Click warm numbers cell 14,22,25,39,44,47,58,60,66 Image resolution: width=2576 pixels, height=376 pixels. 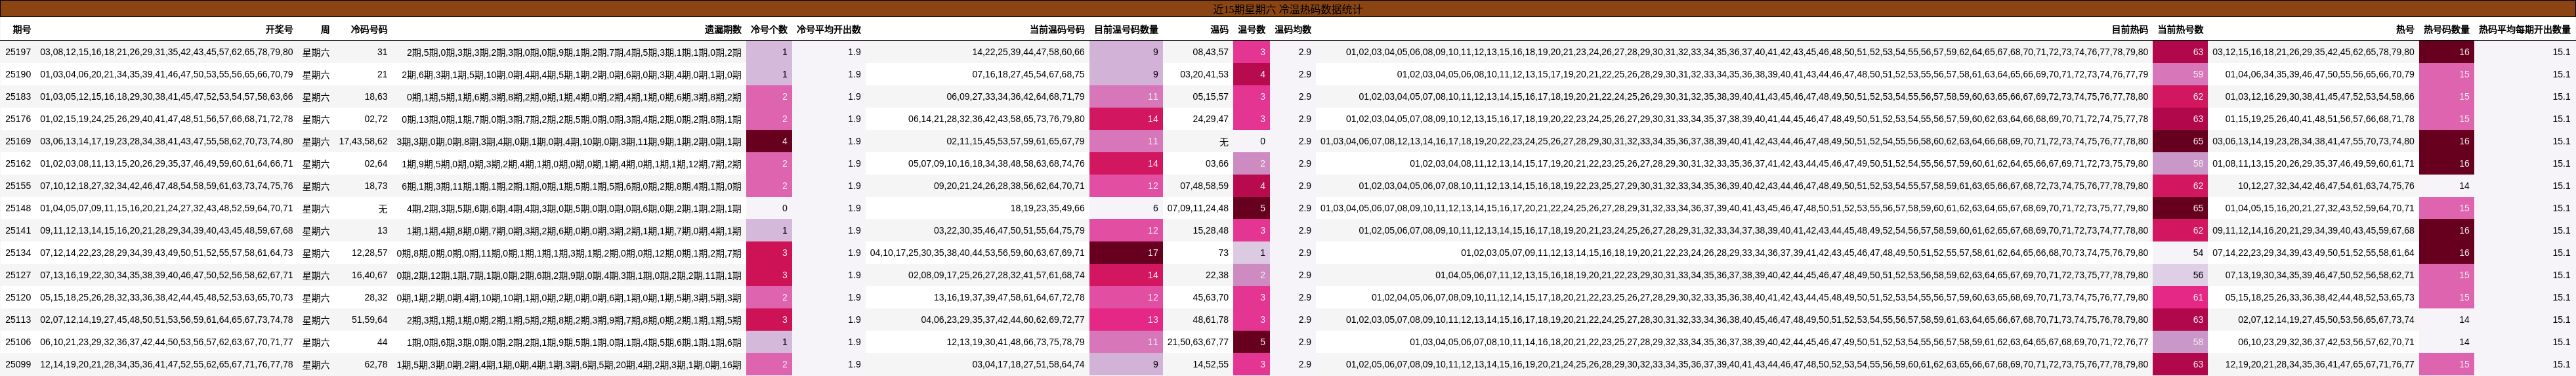[1028, 52]
